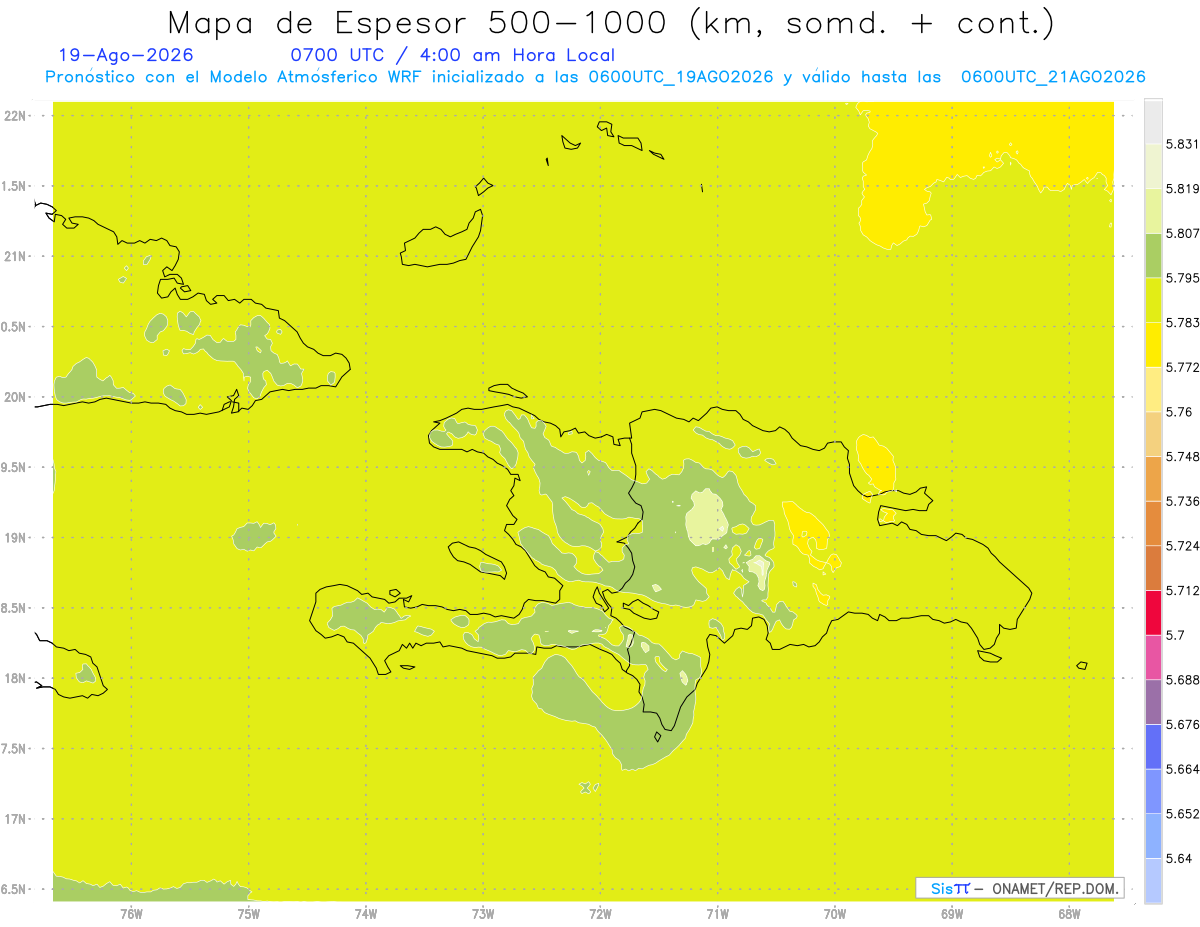The height and width of the screenshot is (927, 1200).
Task: Click the legend value '5.724'
Action: tap(1183, 545)
